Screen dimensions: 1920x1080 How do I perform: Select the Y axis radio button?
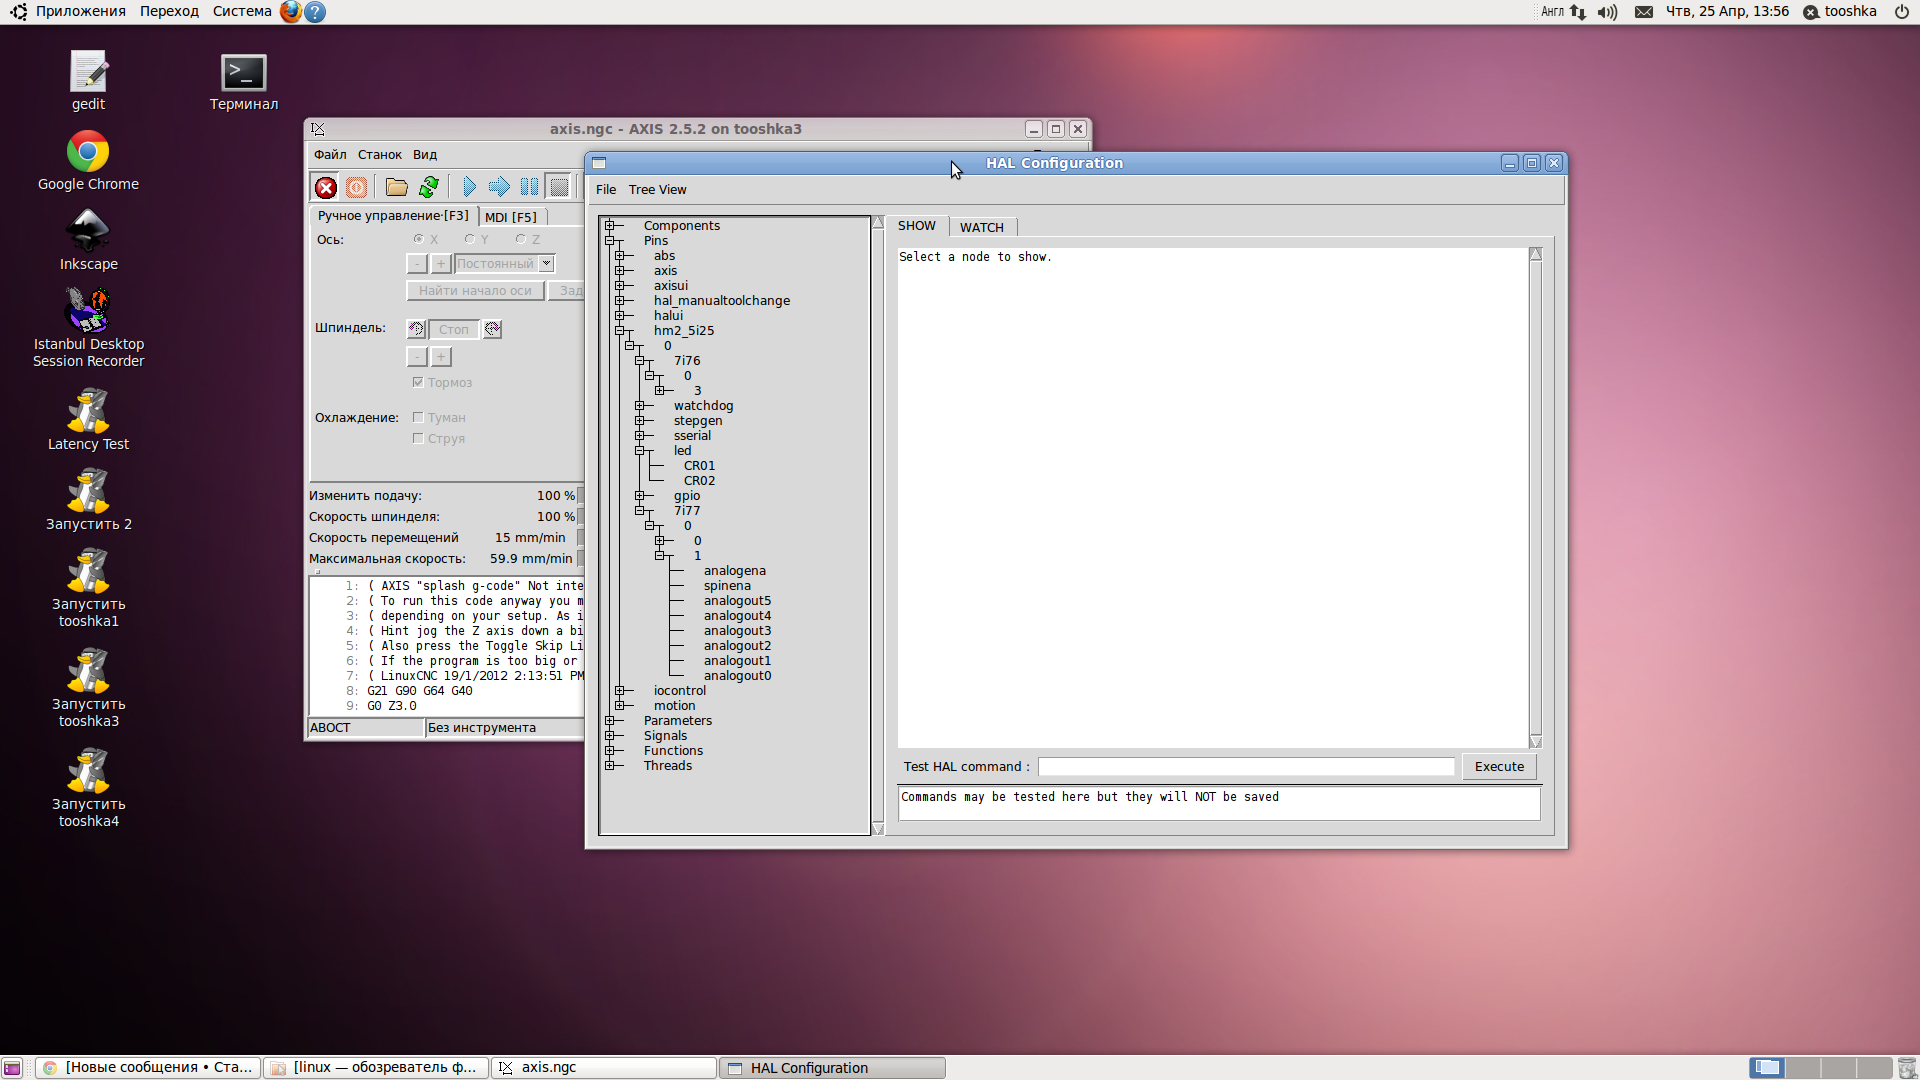470,239
